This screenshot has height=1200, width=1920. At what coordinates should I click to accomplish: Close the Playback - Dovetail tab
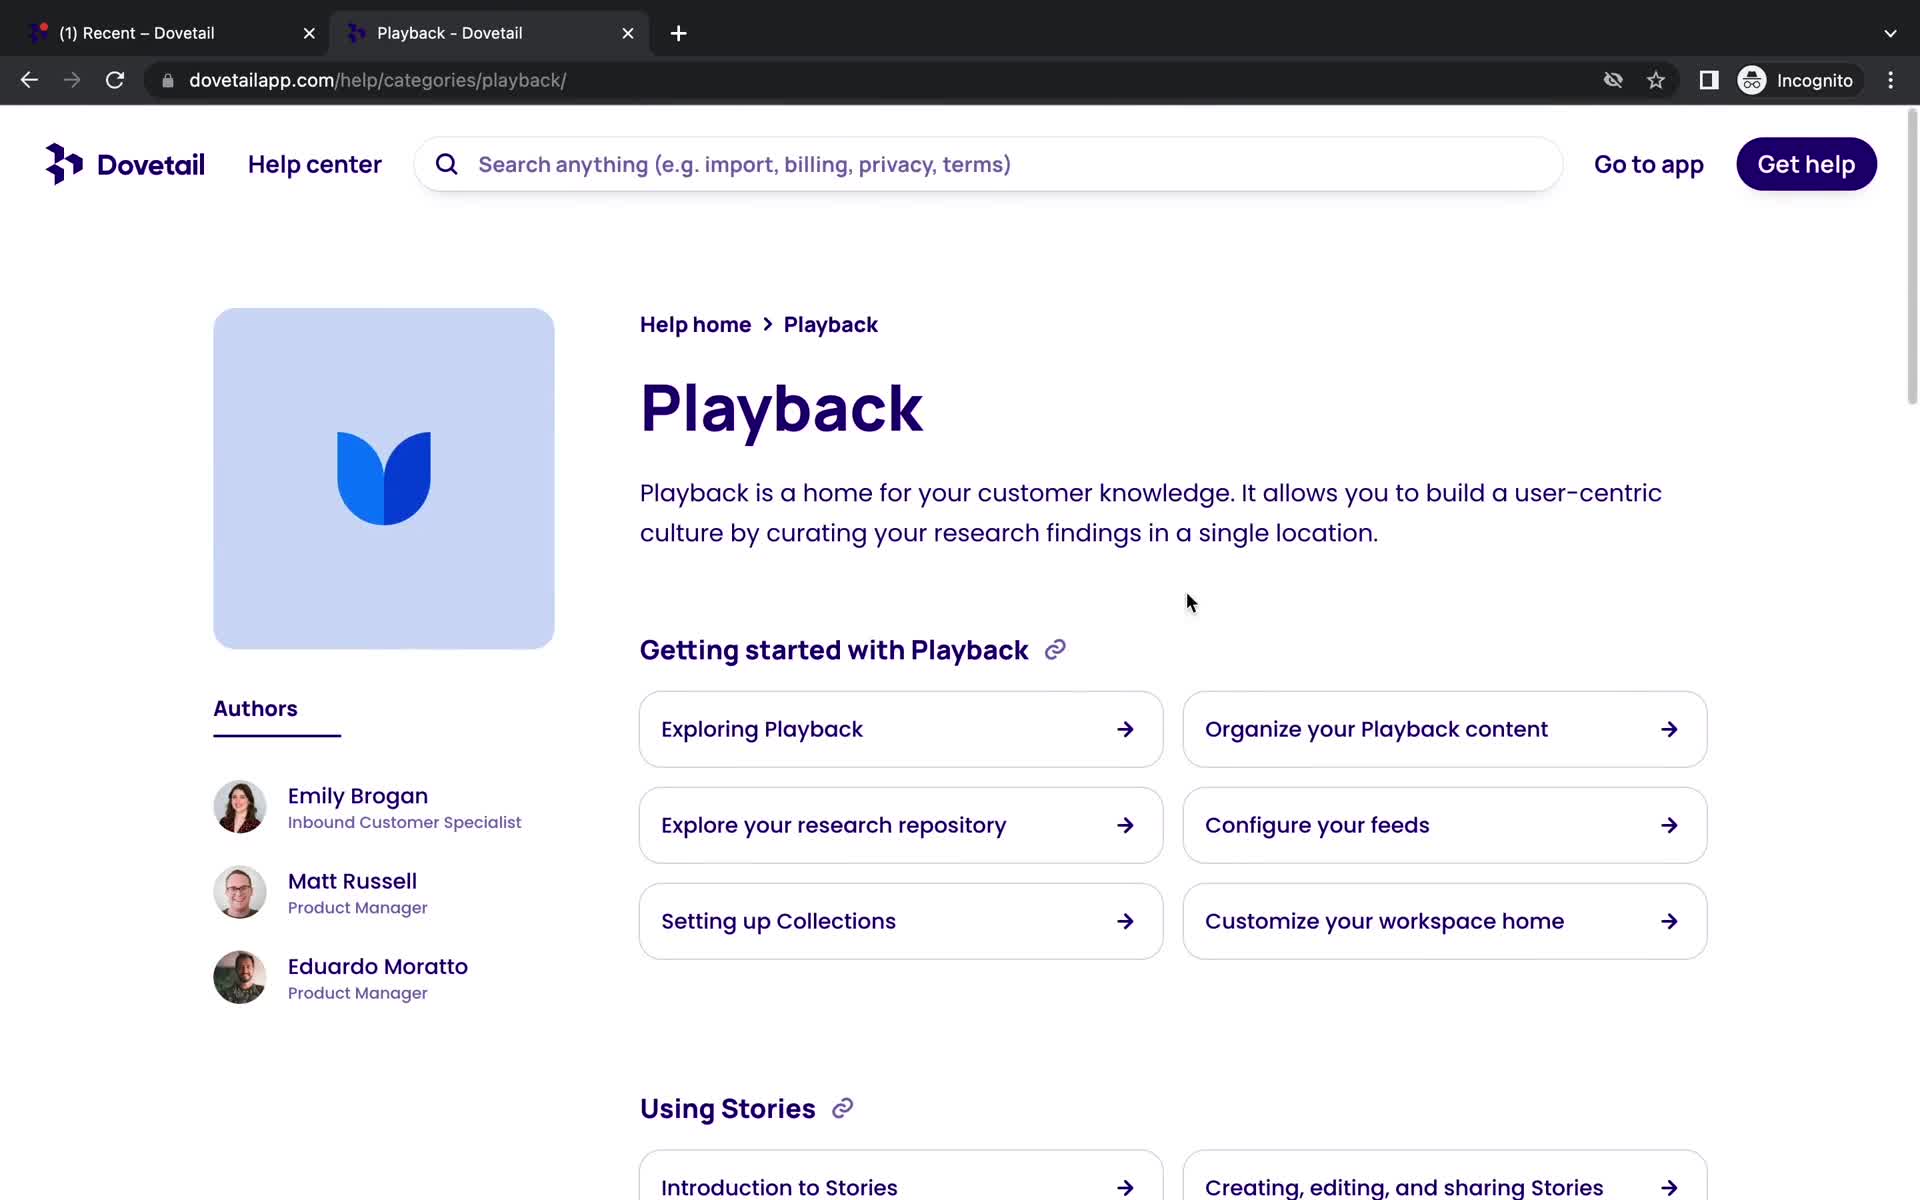[x=628, y=33]
